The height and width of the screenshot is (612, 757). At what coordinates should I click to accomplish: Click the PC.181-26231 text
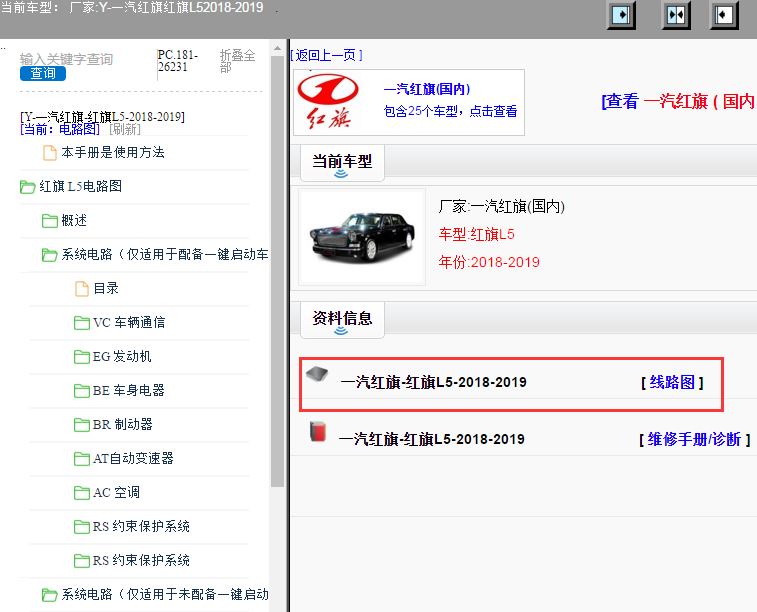[178, 61]
